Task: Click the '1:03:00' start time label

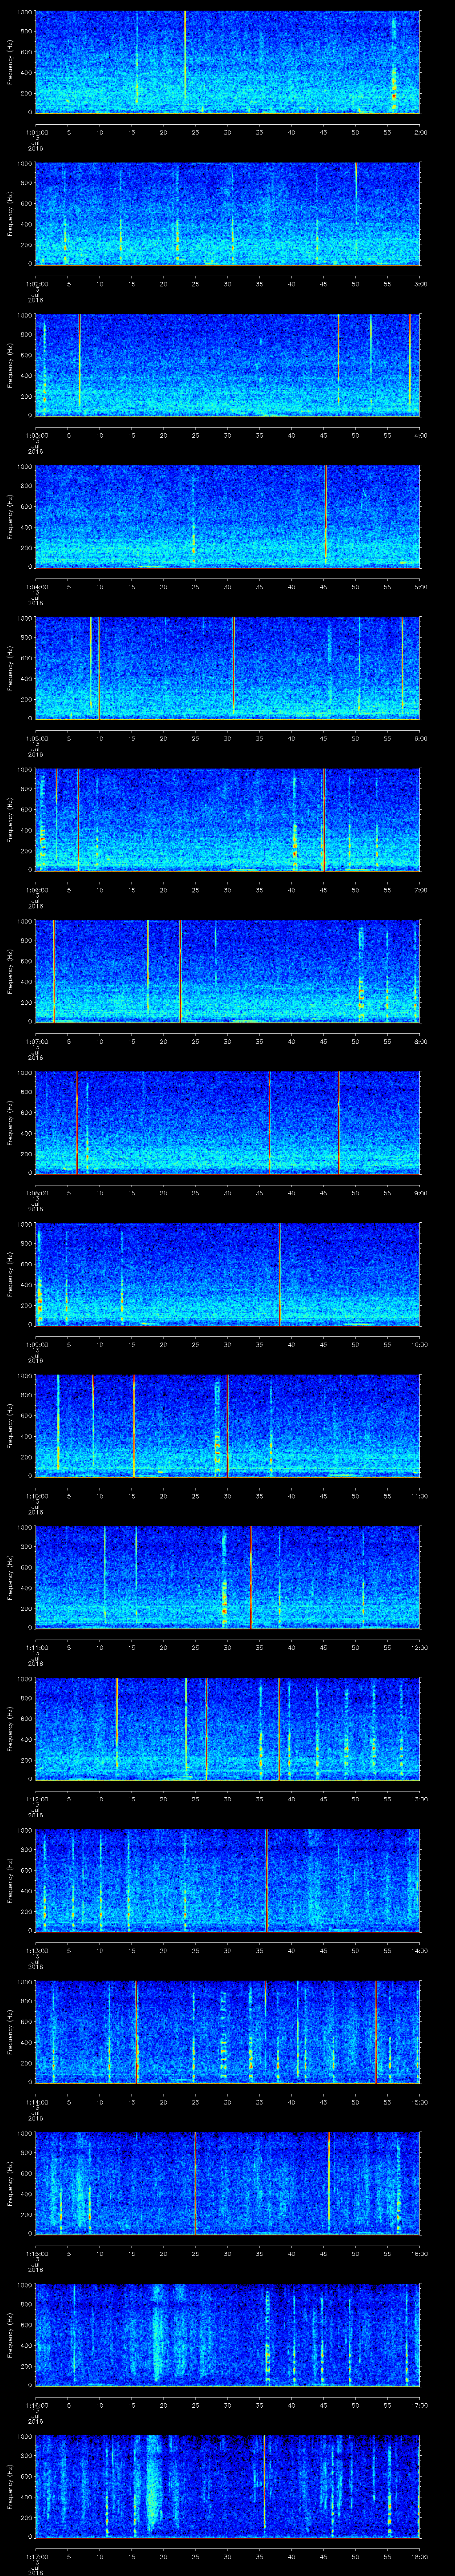Action: pyautogui.click(x=37, y=434)
